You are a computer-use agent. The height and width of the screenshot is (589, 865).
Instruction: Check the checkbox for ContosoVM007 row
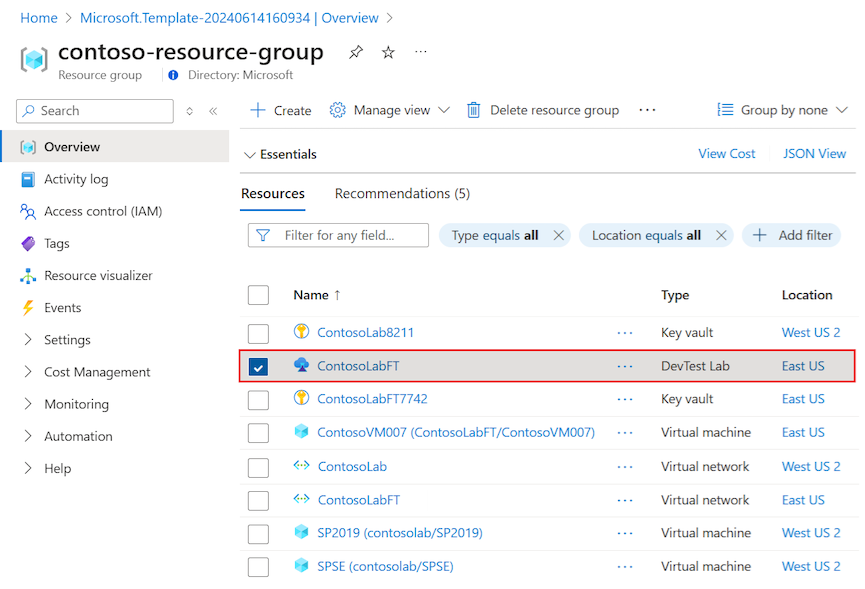click(258, 432)
